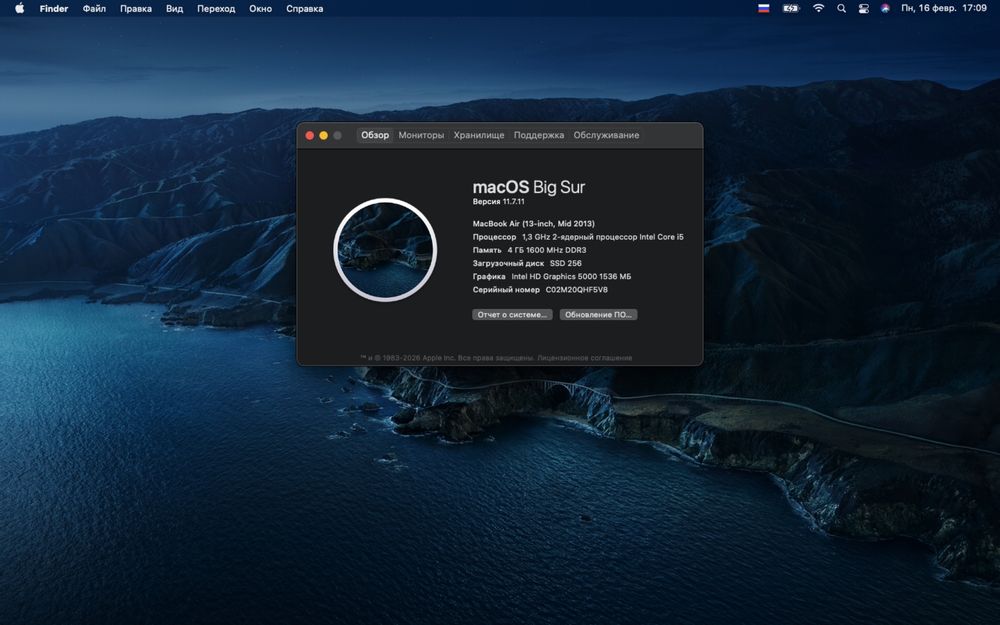This screenshot has height=625, width=1000.
Task: Click the serial number C02M20QHF5V8
Action: pos(577,290)
